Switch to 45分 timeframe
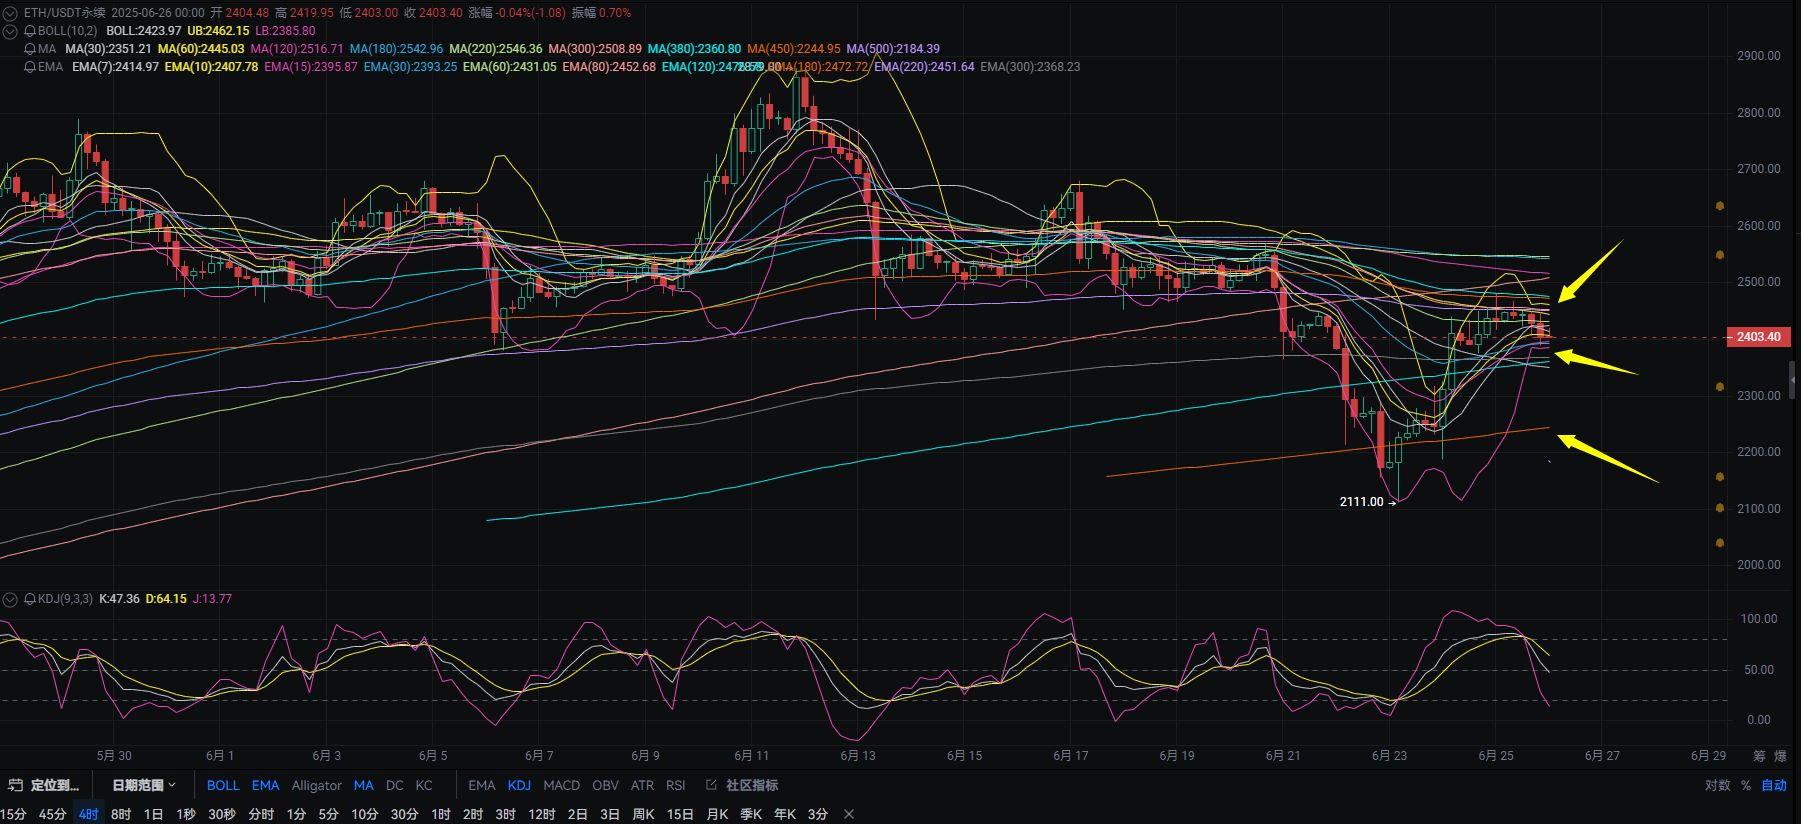 tap(52, 814)
